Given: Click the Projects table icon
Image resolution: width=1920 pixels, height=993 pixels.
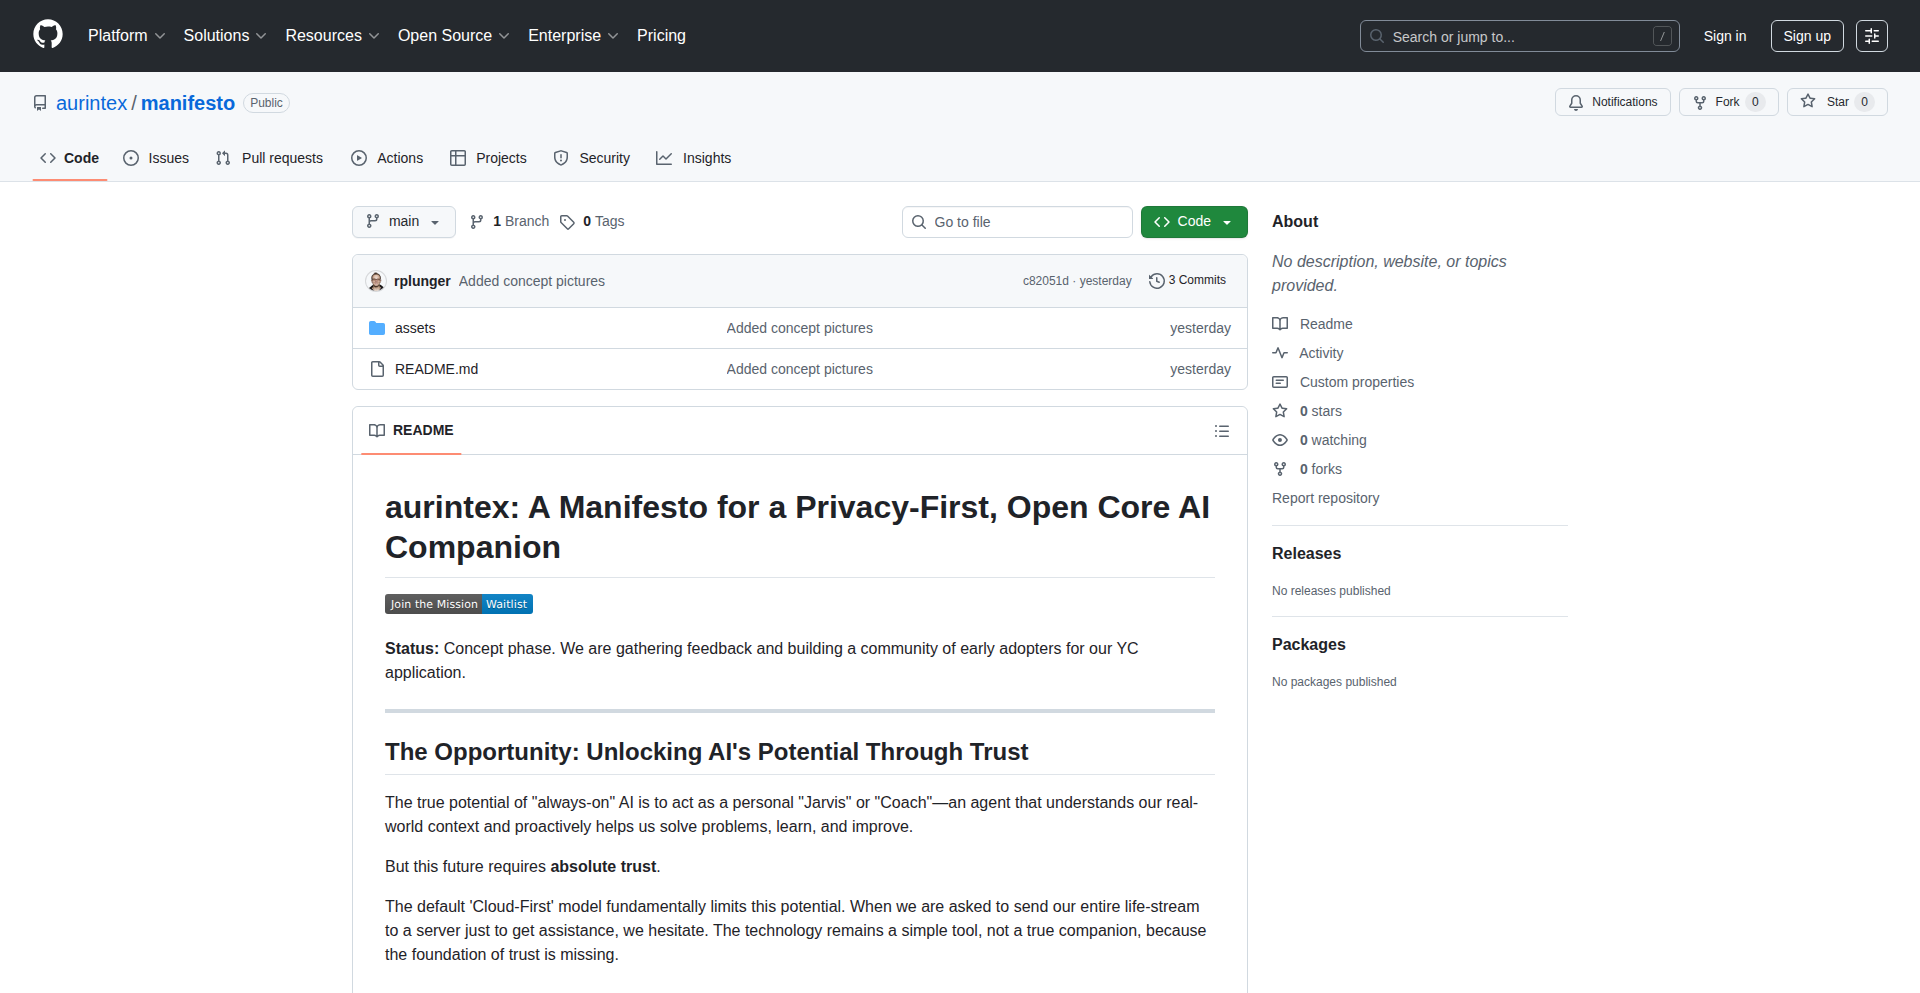Looking at the screenshot, I should click(x=458, y=158).
